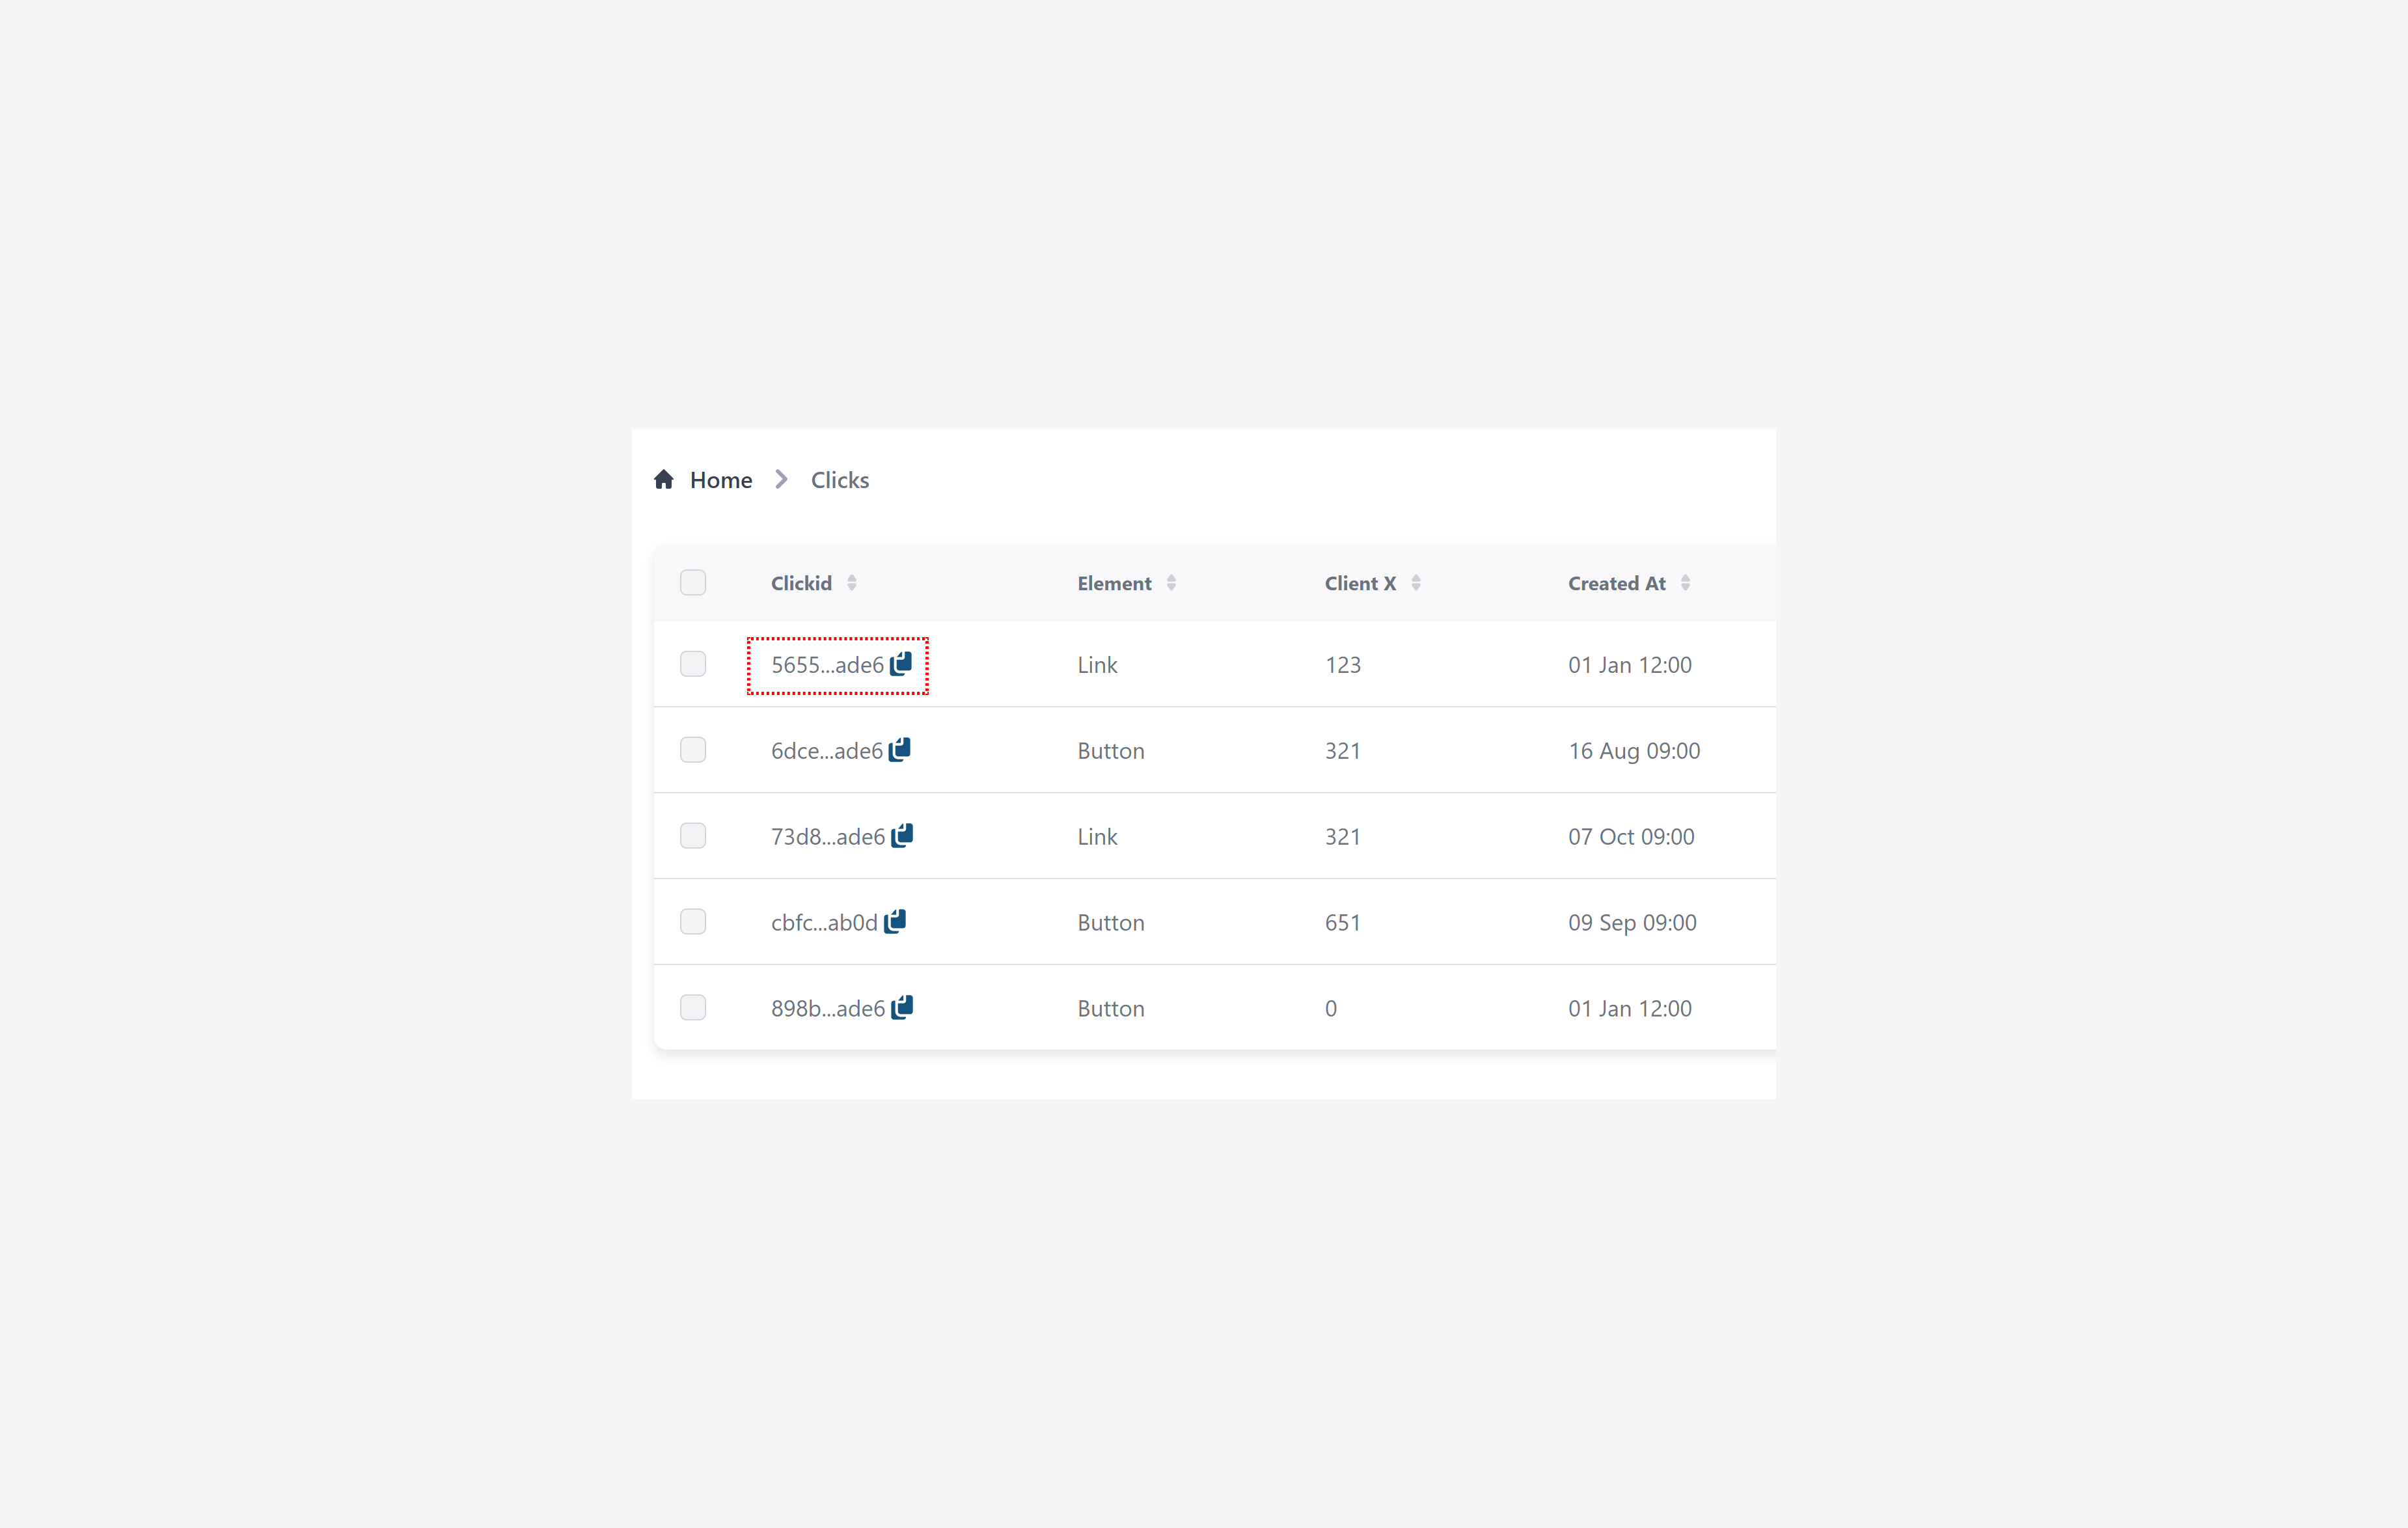Click the 09 Sep 09:00 date cell
The image size is (2408, 1528).
[1632, 923]
